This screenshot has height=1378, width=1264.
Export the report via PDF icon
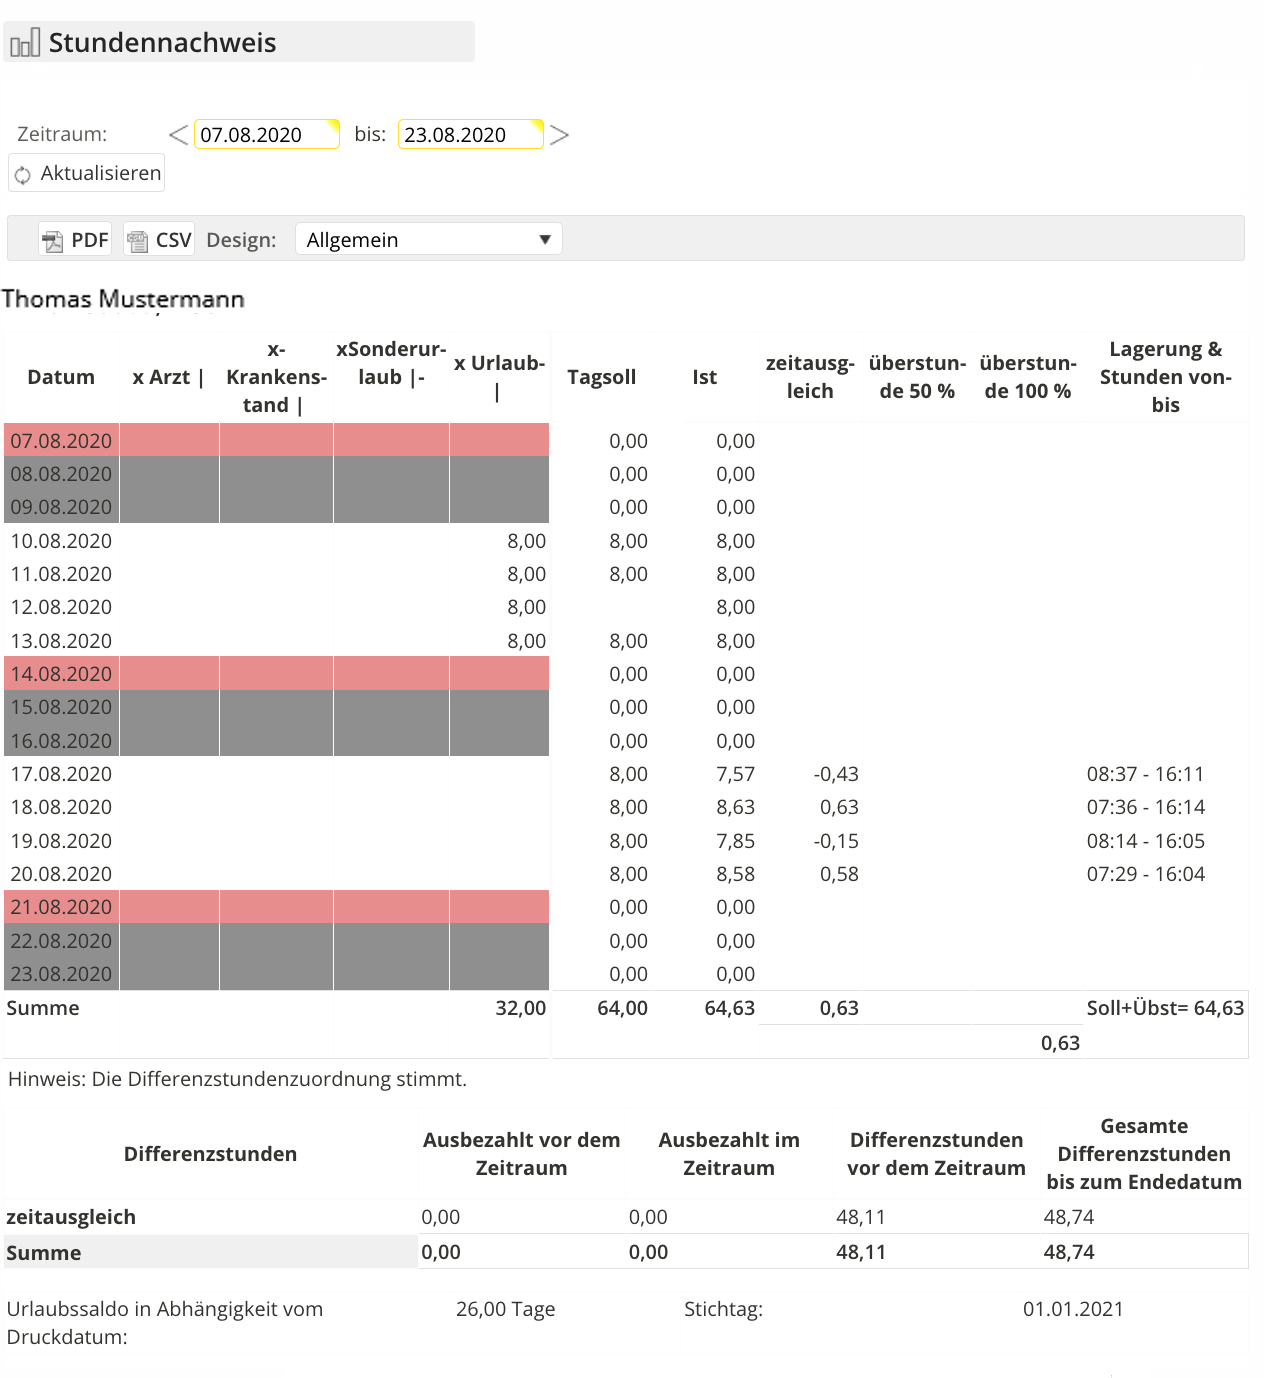(x=53, y=240)
